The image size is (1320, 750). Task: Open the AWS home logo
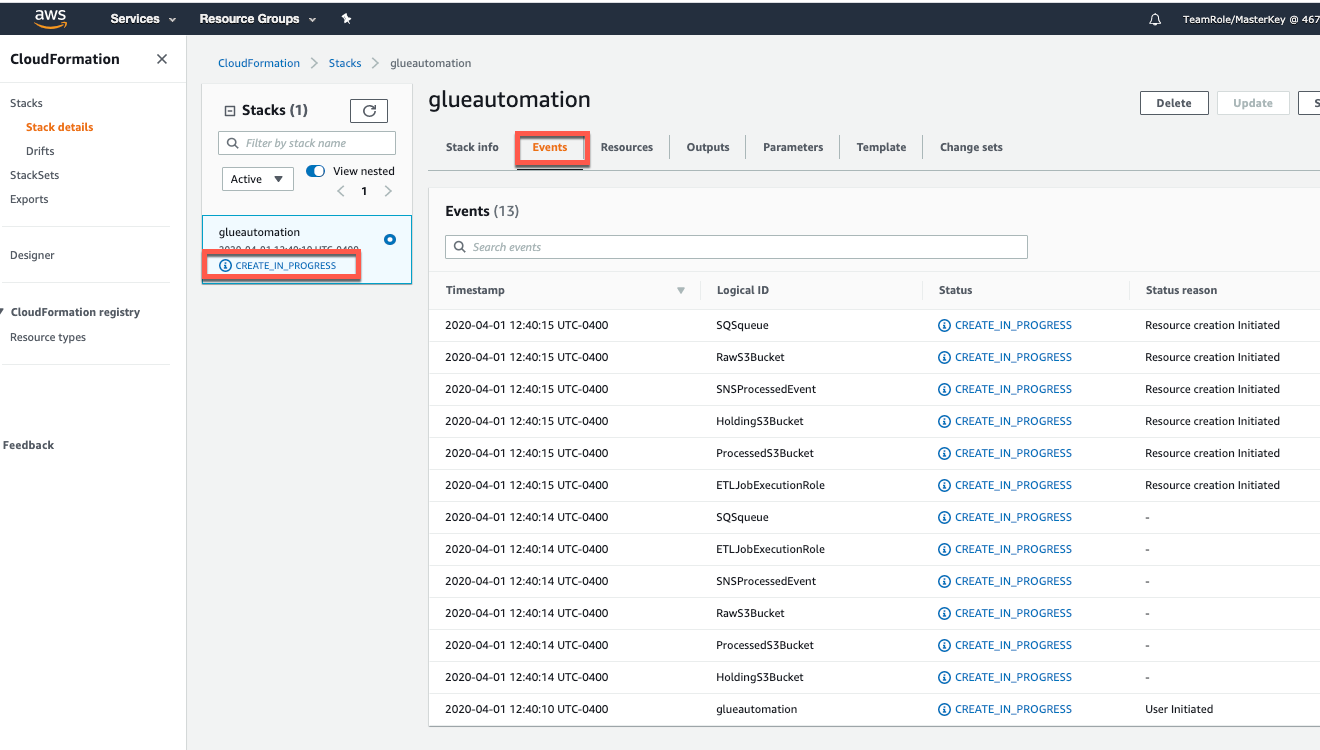[50, 17]
